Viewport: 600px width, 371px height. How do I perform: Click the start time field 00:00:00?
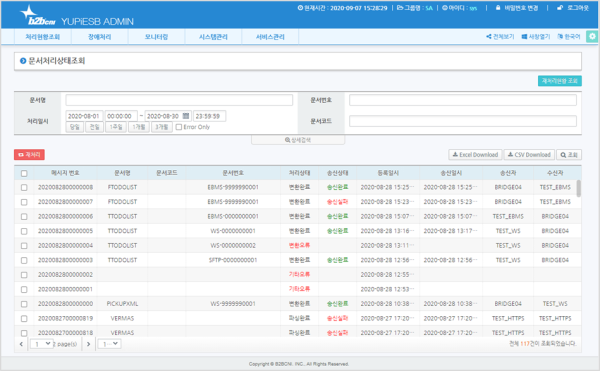(x=121, y=116)
